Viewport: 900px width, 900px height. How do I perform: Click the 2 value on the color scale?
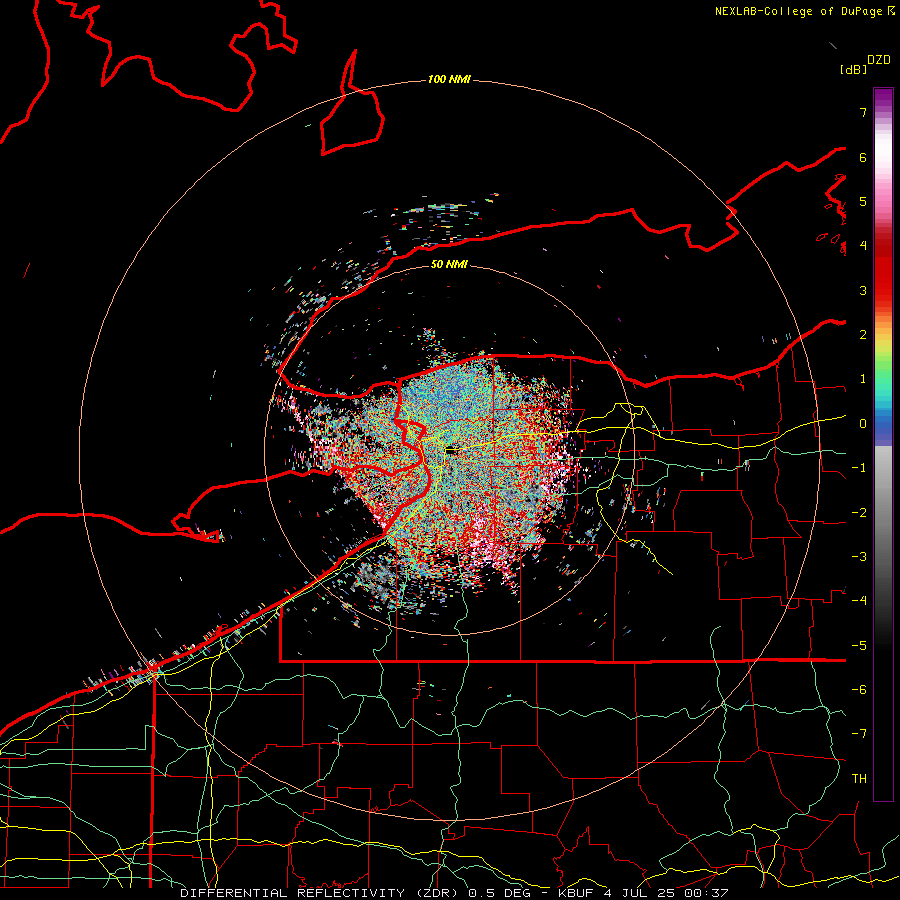[x=863, y=335]
